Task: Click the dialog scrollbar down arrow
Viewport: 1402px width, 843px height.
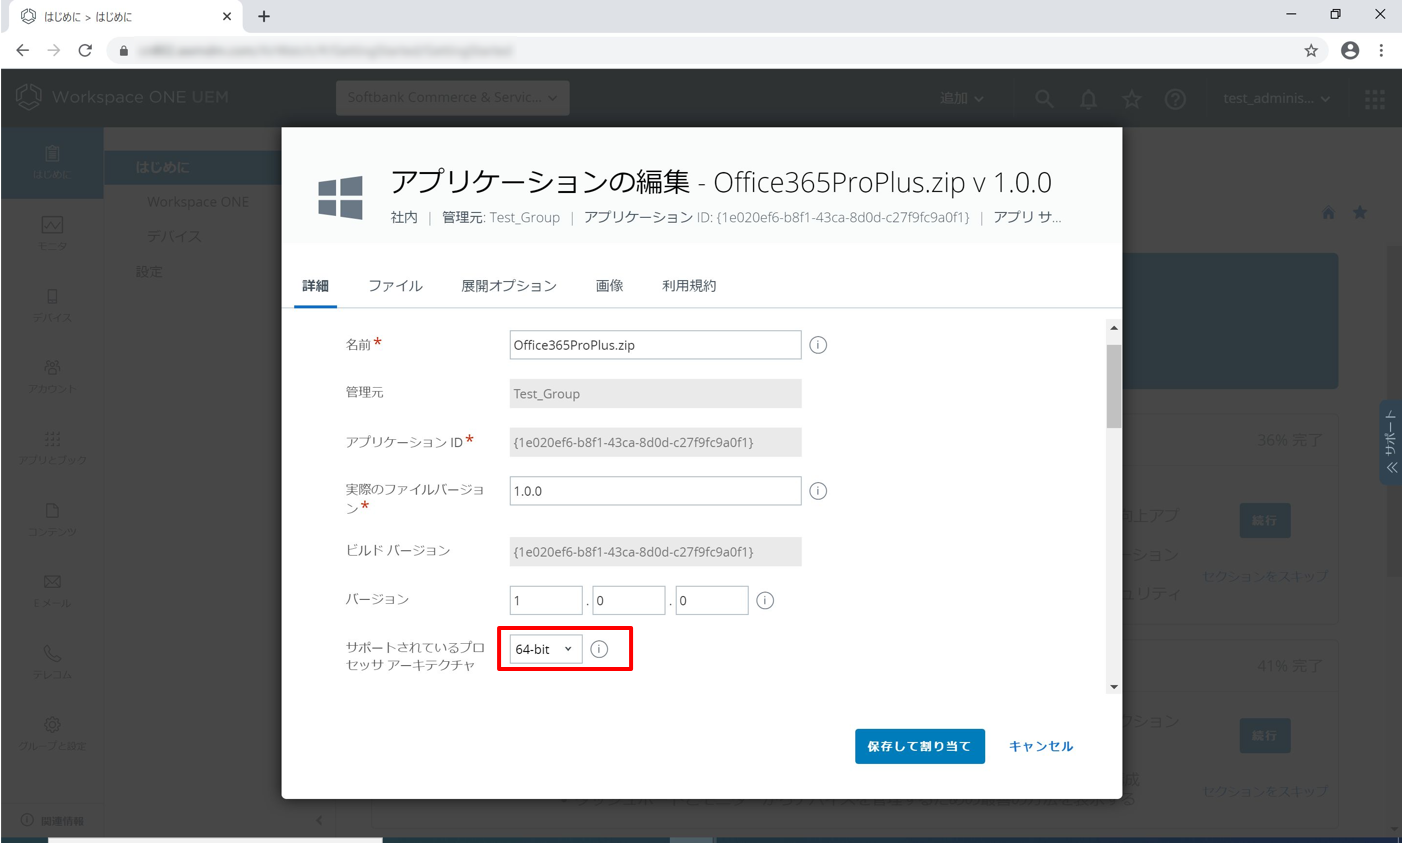Action: point(1114,687)
